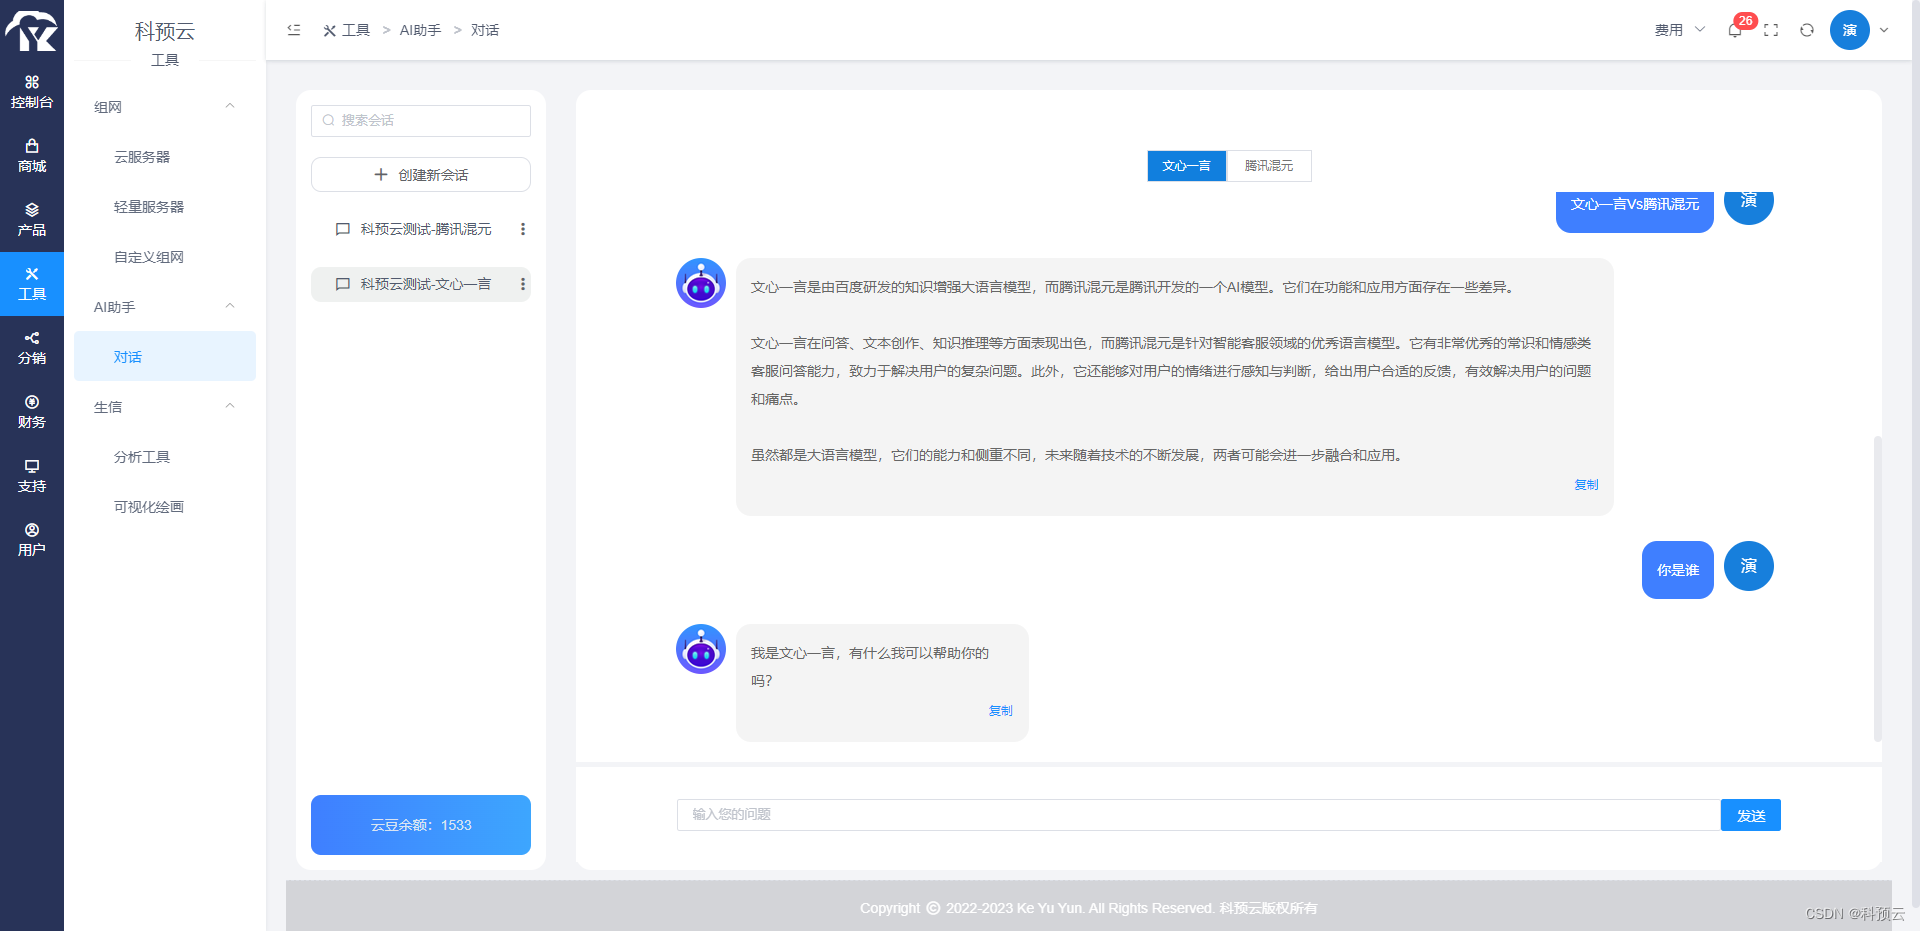Select the 工具 tools icon in left rail
Image resolution: width=1920 pixels, height=931 pixels.
(32, 284)
